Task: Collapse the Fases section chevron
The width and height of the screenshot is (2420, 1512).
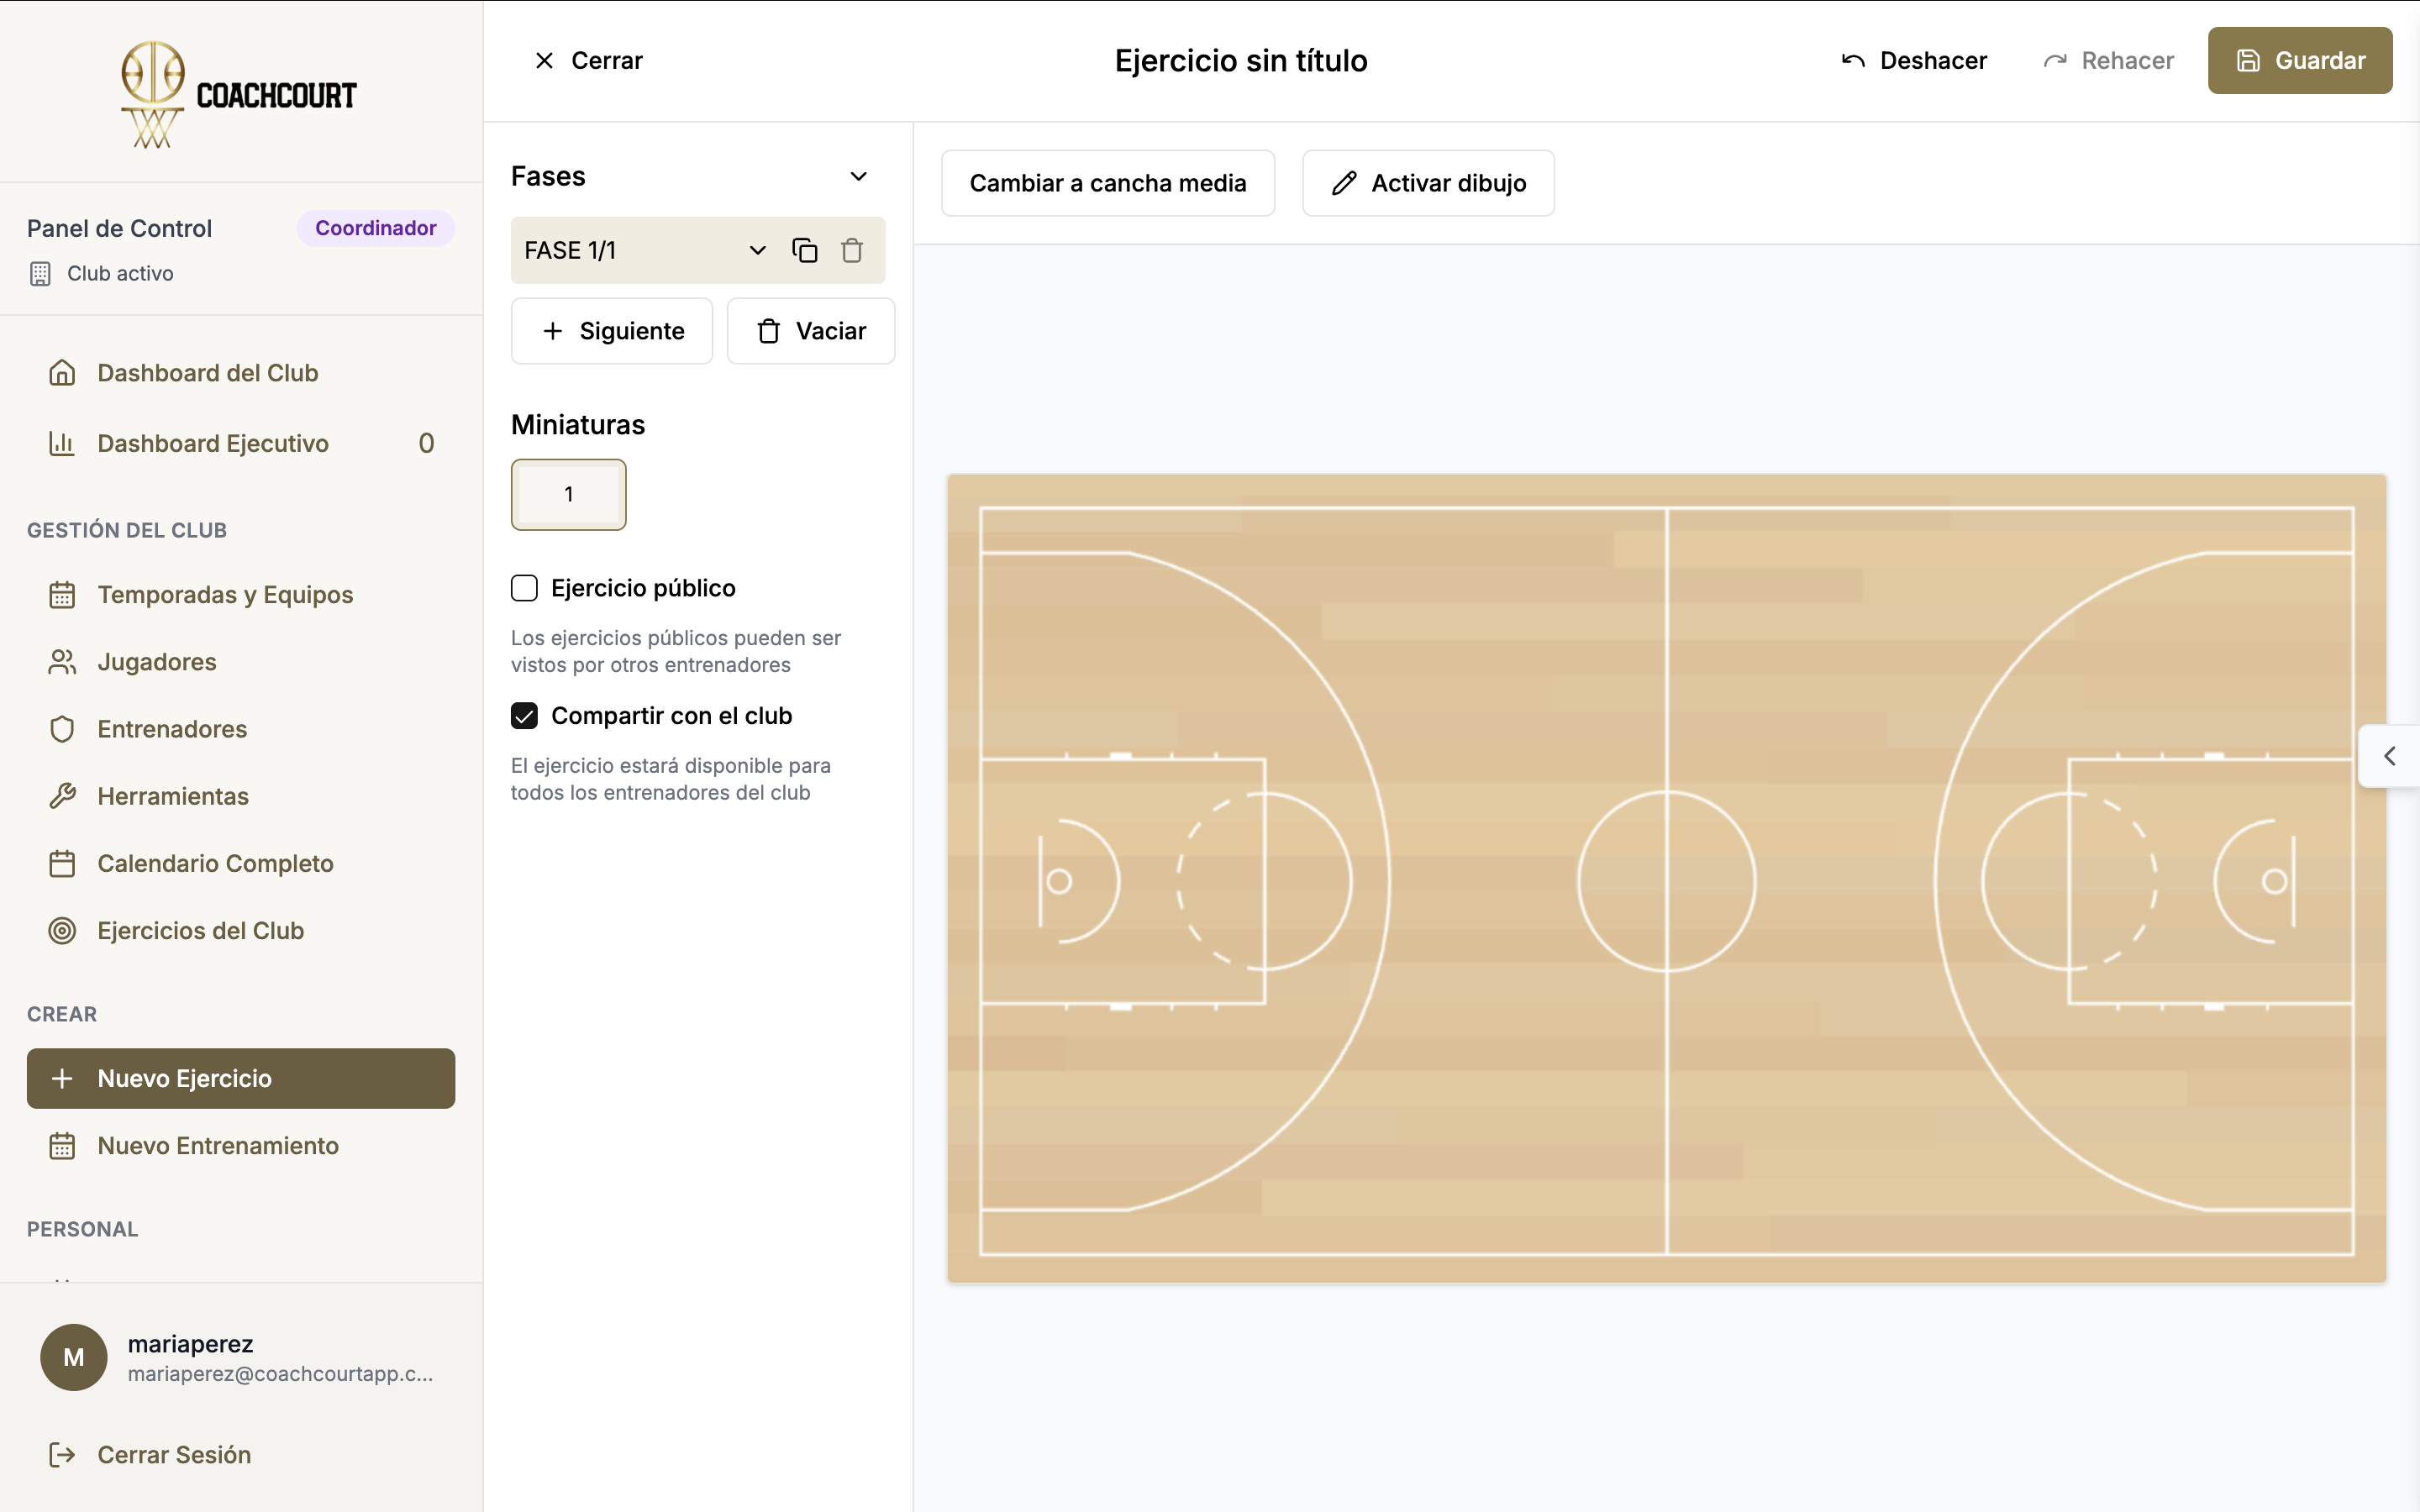Action: pyautogui.click(x=858, y=176)
